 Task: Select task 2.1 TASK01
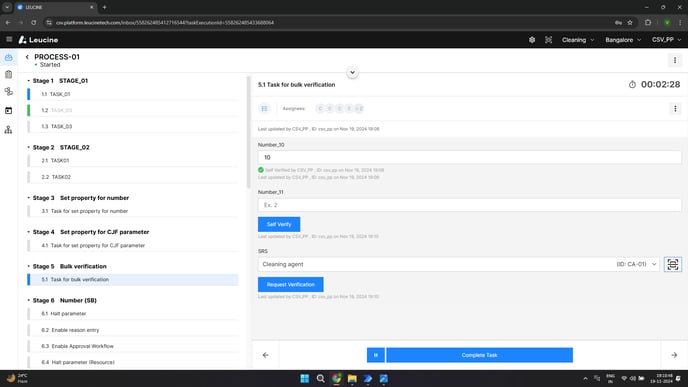click(133, 161)
